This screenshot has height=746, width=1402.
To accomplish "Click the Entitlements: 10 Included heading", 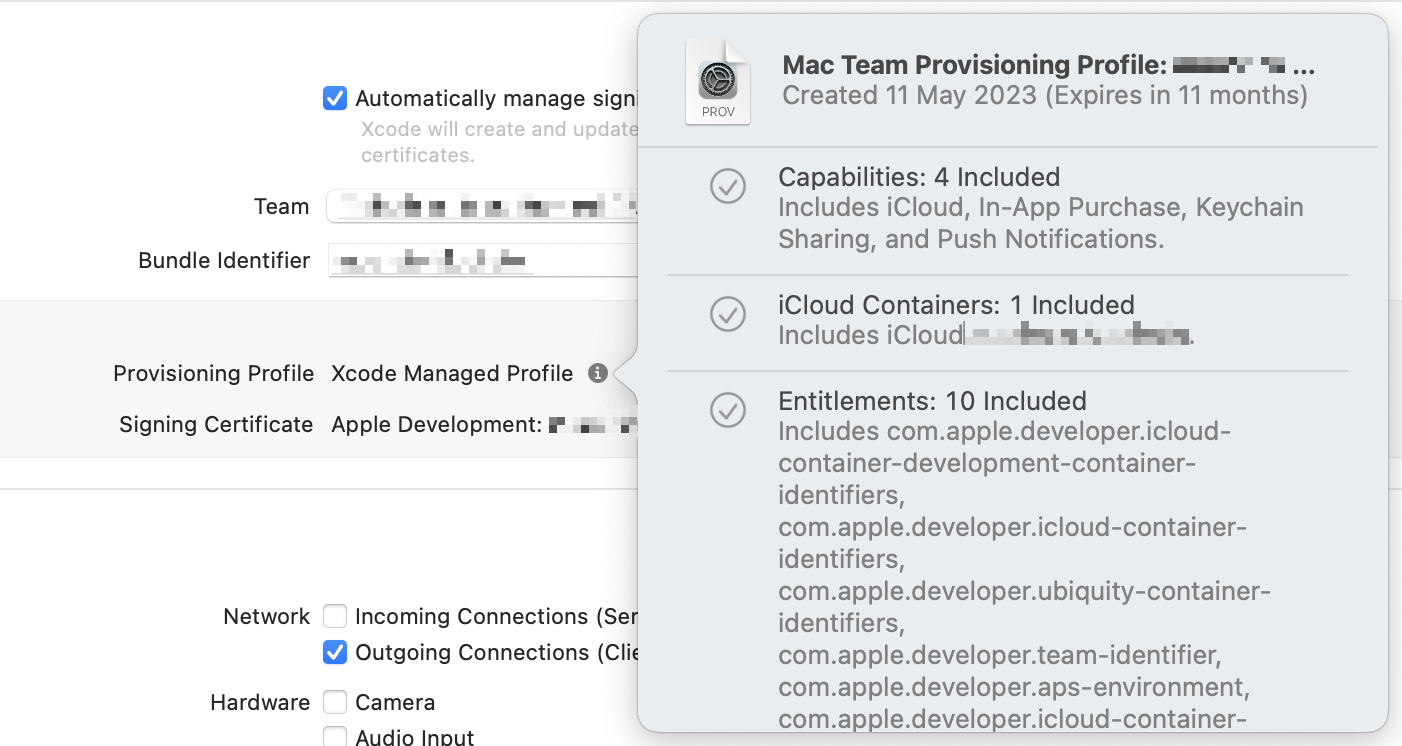I will (x=932, y=401).
